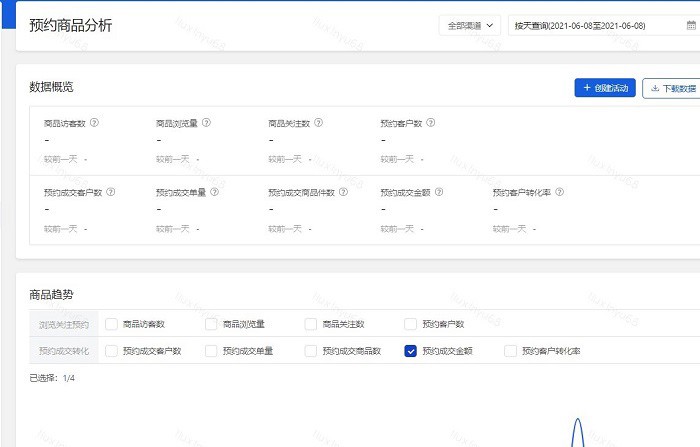
Task: Check the 商品关注数 trend checkbox
Action: [311, 324]
